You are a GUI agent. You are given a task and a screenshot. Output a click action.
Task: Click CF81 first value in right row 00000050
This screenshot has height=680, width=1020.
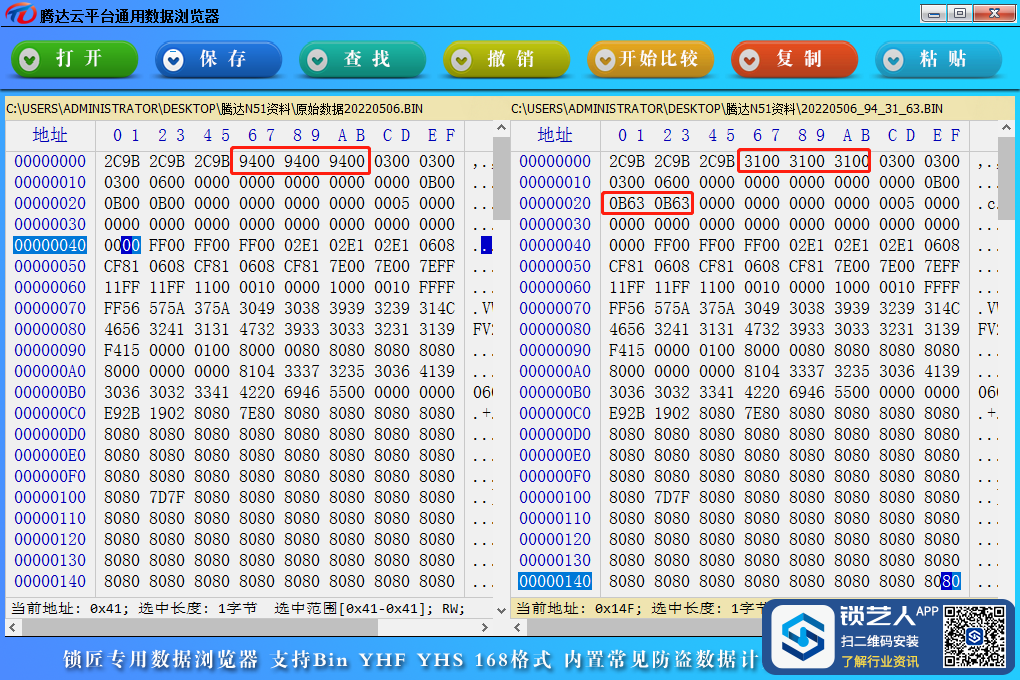pos(626,266)
